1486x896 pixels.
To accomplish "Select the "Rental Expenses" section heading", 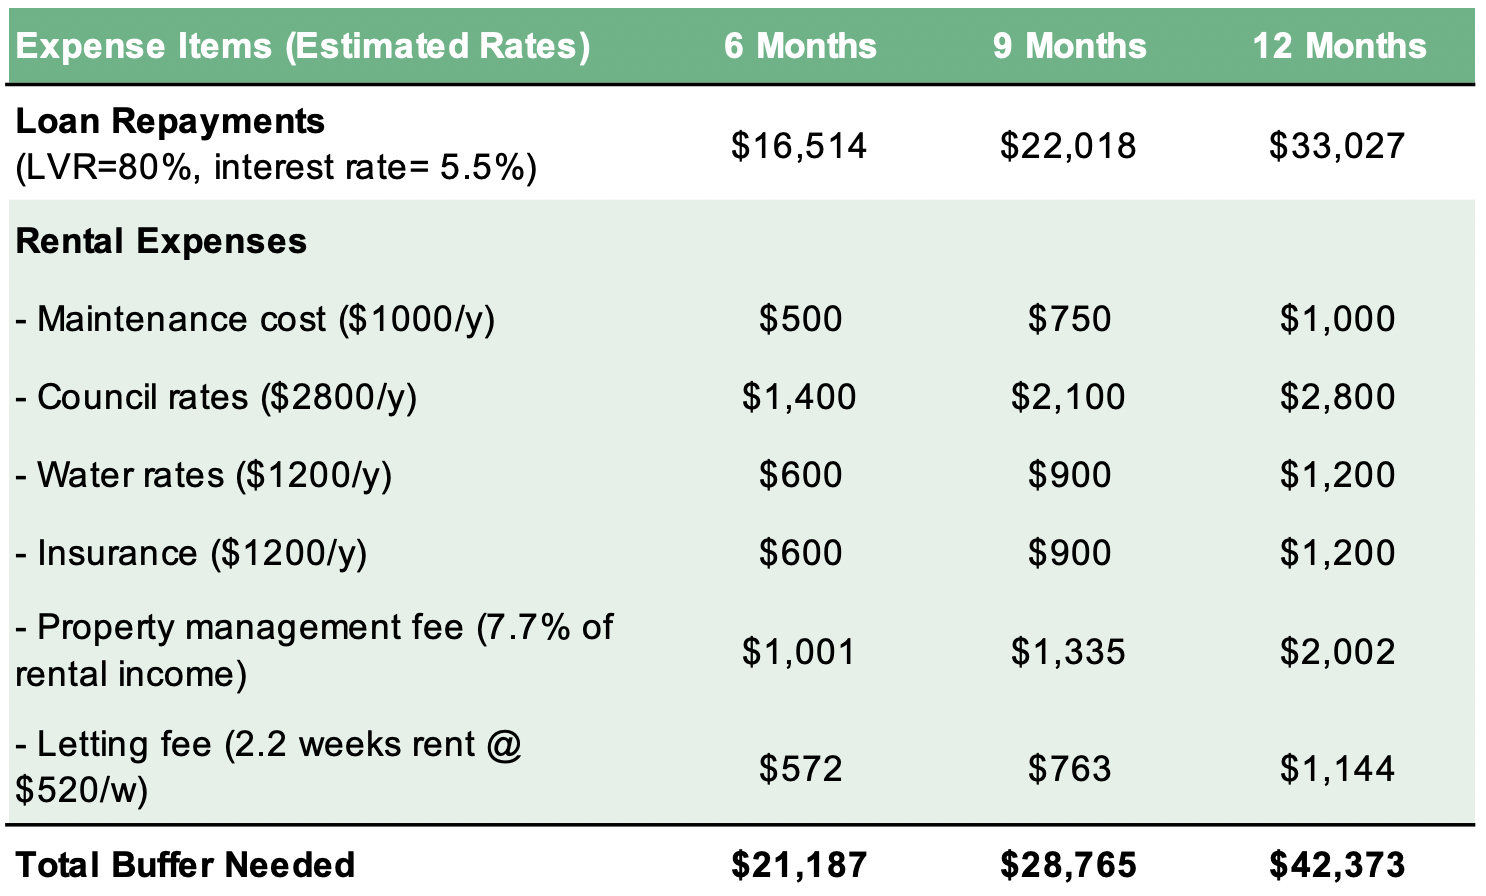I will pyautogui.click(x=161, y=241).
